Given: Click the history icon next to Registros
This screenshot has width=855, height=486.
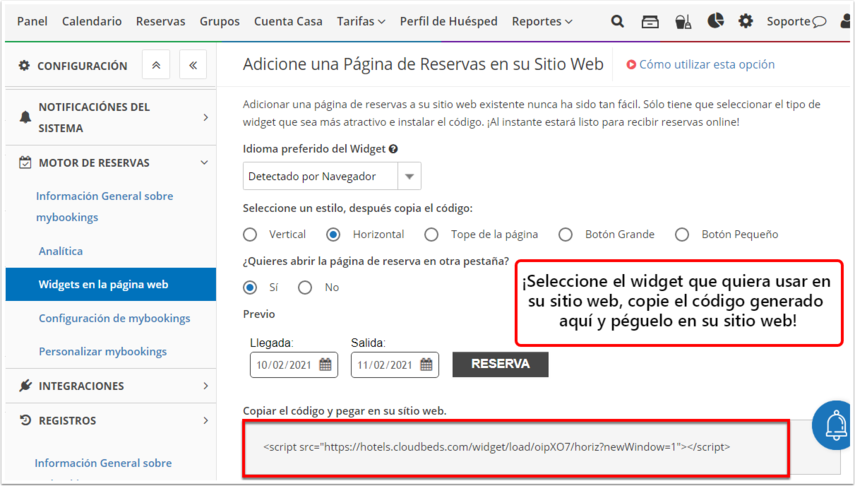Looking at the screenshot, I should click(25, 420).
